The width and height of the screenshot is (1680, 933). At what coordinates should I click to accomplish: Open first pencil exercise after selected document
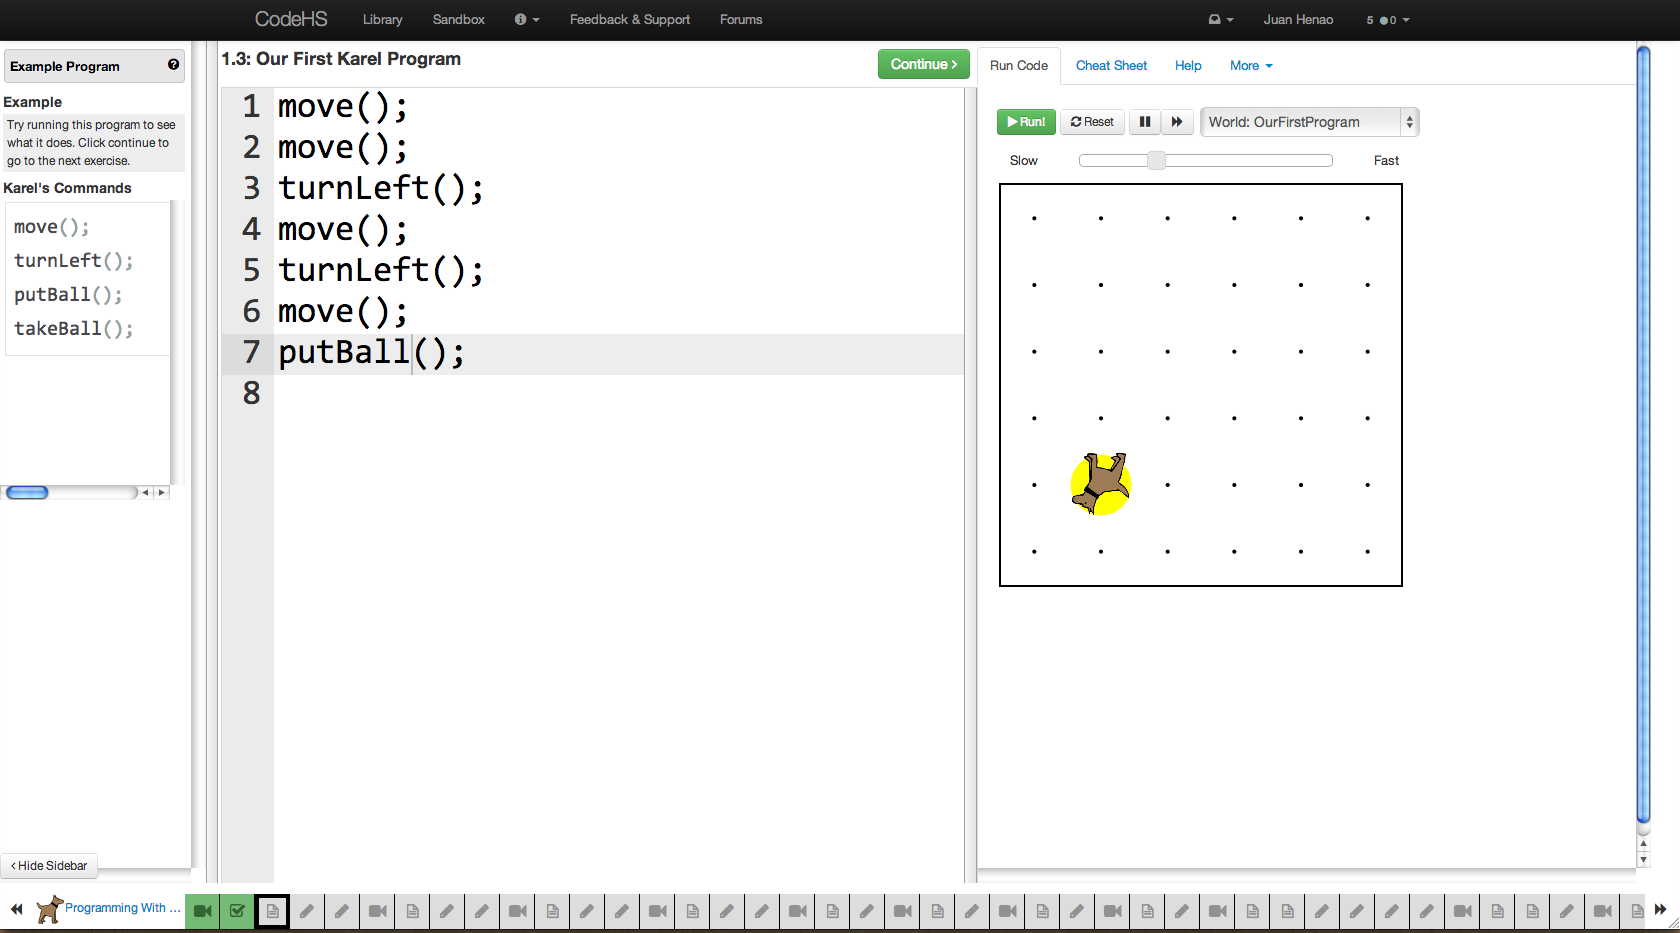(x=307, y=911)
